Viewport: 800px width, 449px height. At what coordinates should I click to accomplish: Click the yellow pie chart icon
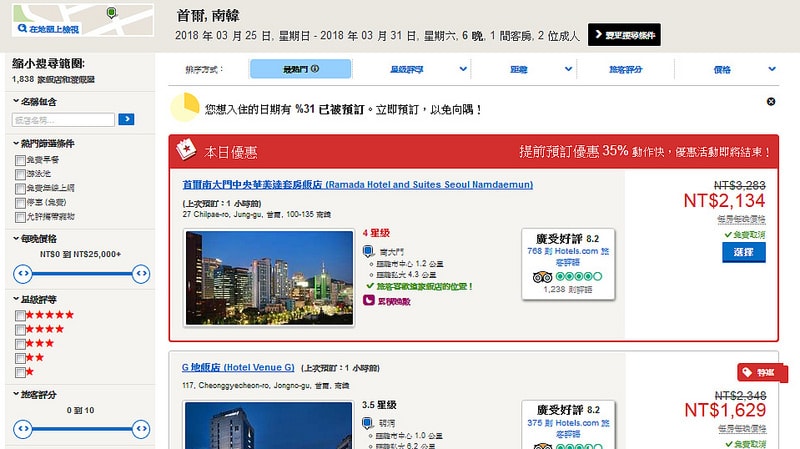click(x=185, y=107)
